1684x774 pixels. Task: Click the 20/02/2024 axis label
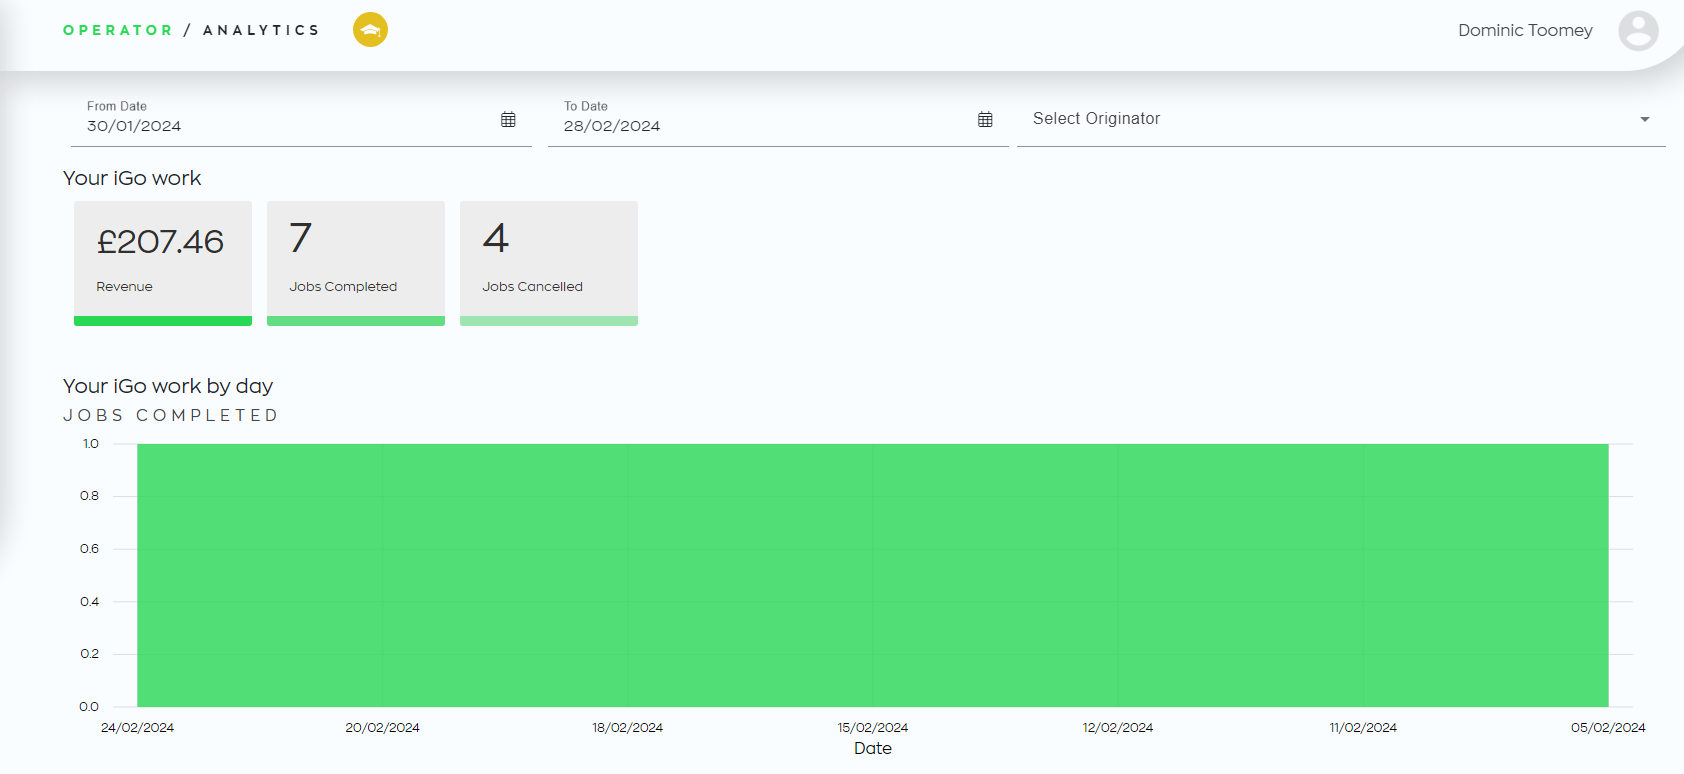pos(383,727)
